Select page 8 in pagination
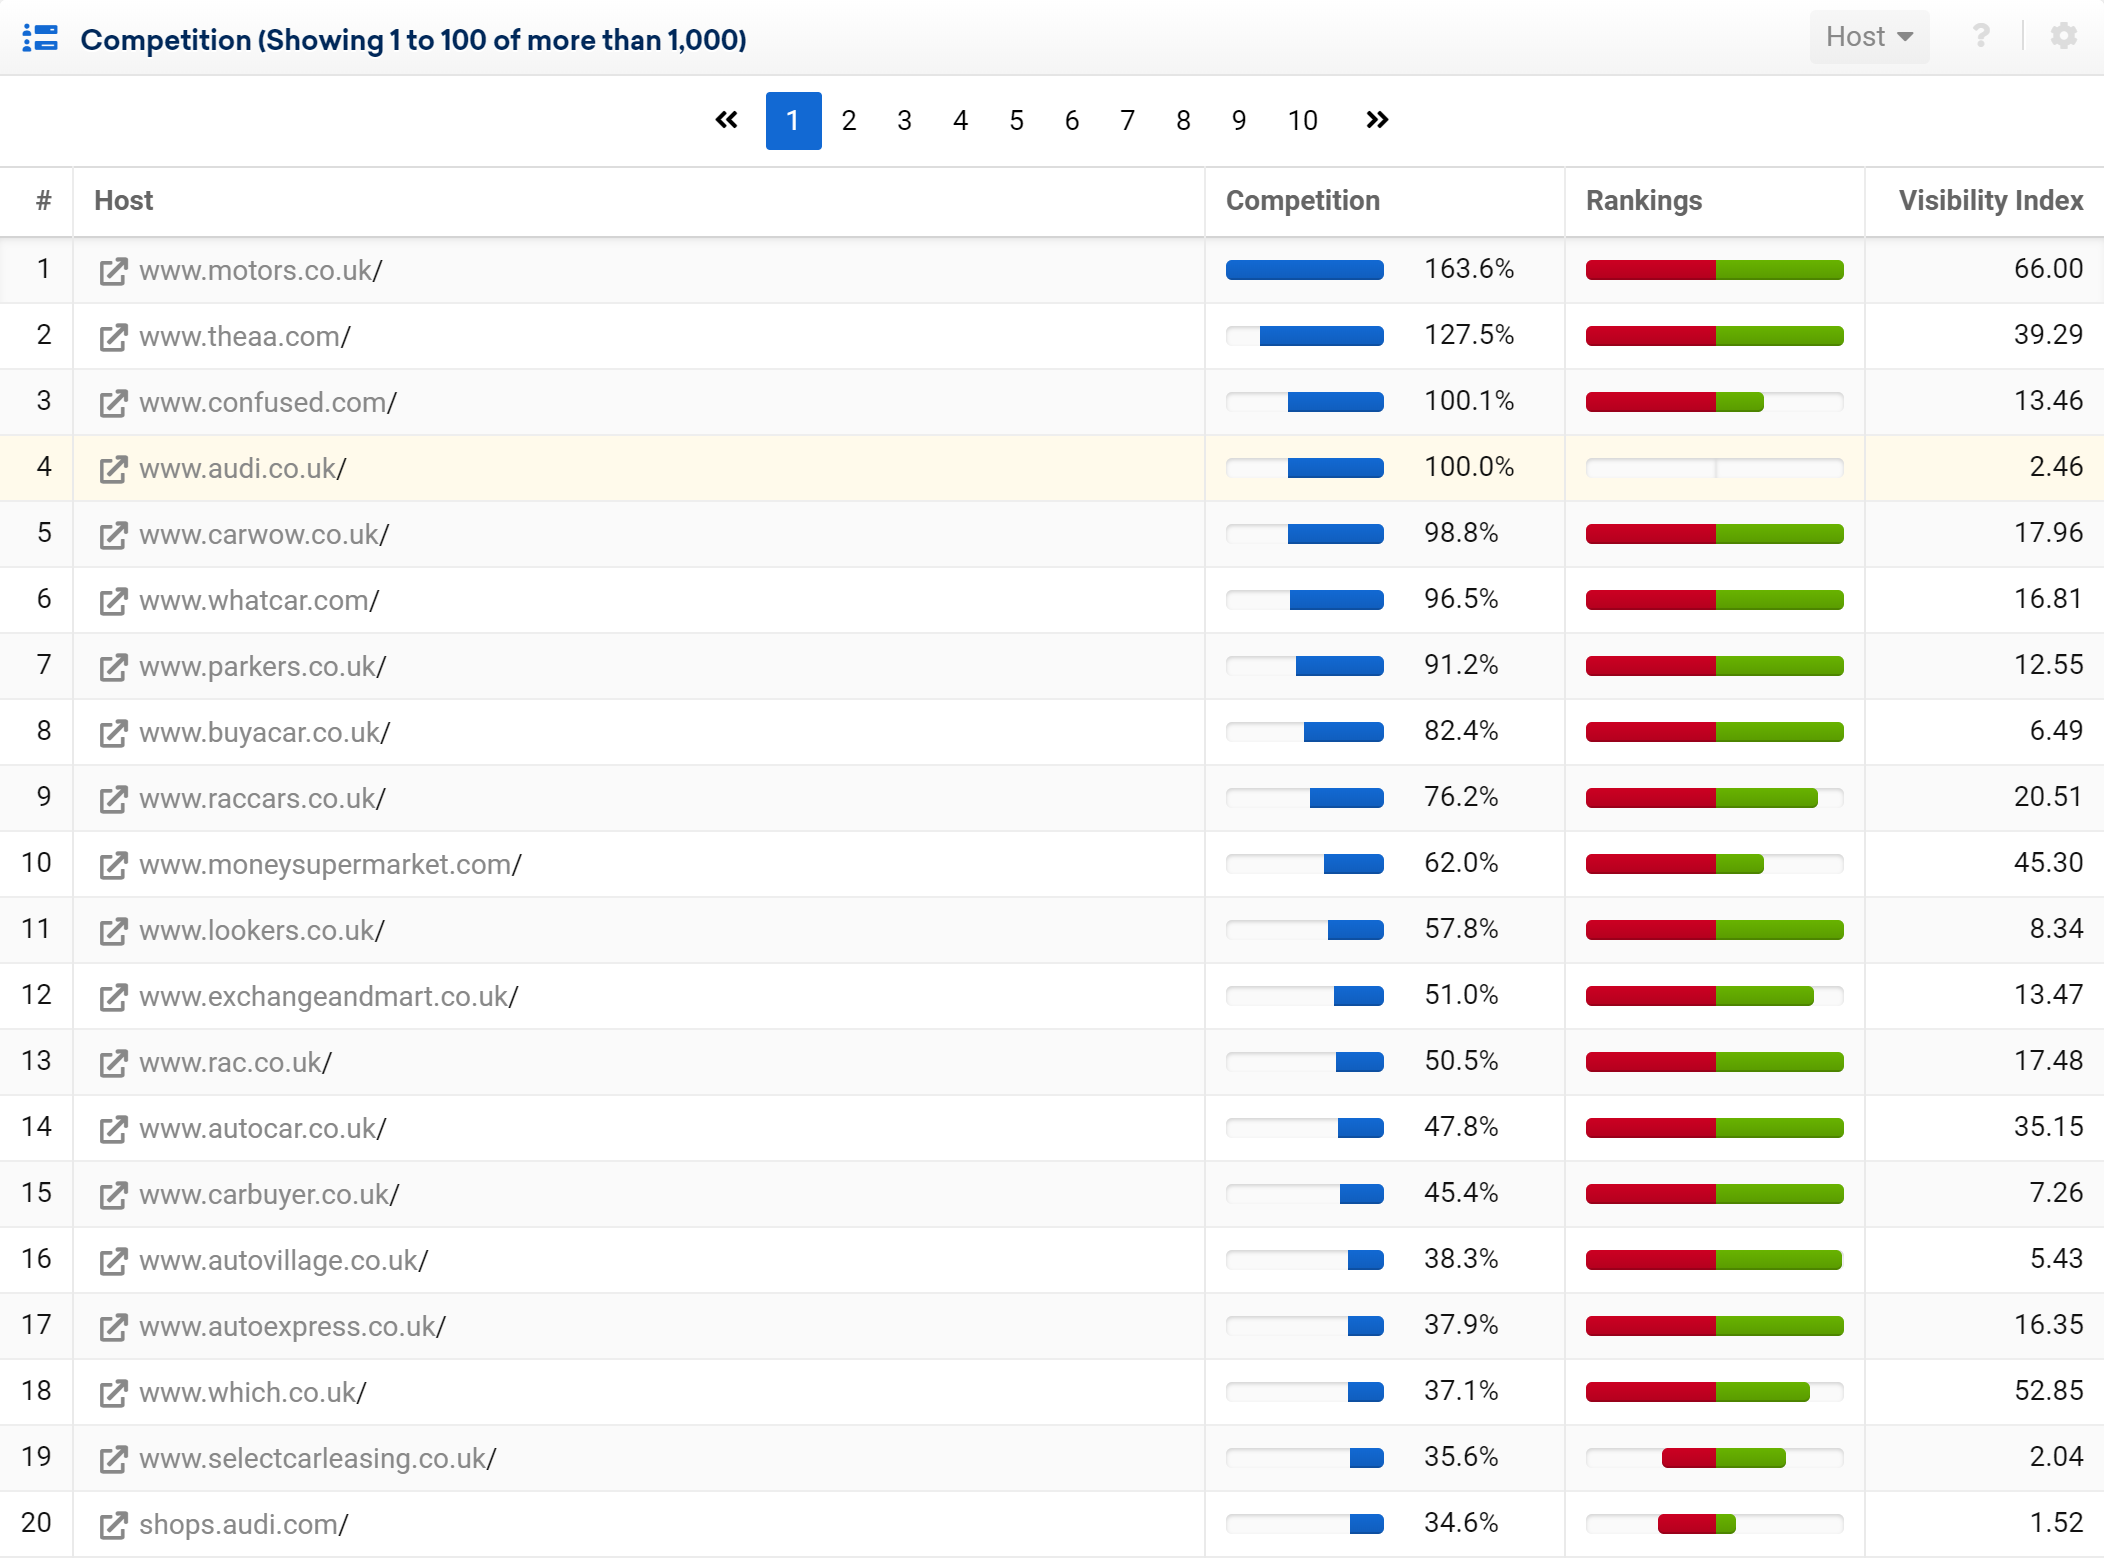This screenshot has width=2104, height=1558. 1184,121
